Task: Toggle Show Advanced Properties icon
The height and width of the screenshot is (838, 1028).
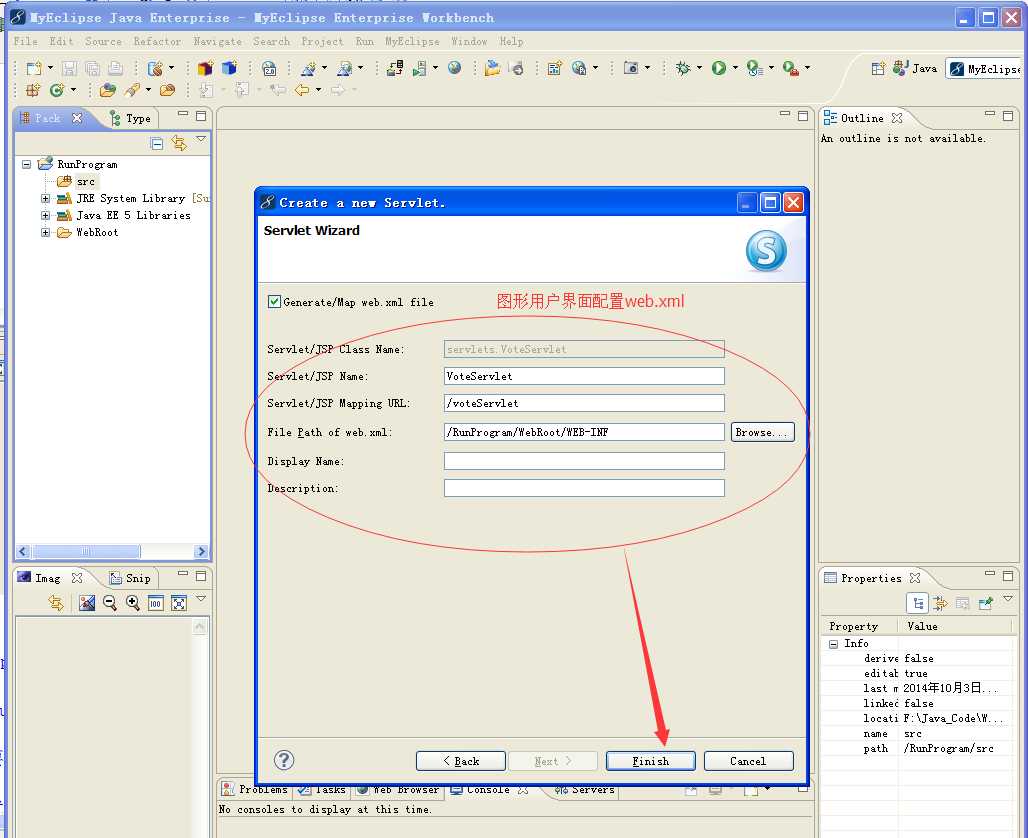Action: [x=940, y=603]
